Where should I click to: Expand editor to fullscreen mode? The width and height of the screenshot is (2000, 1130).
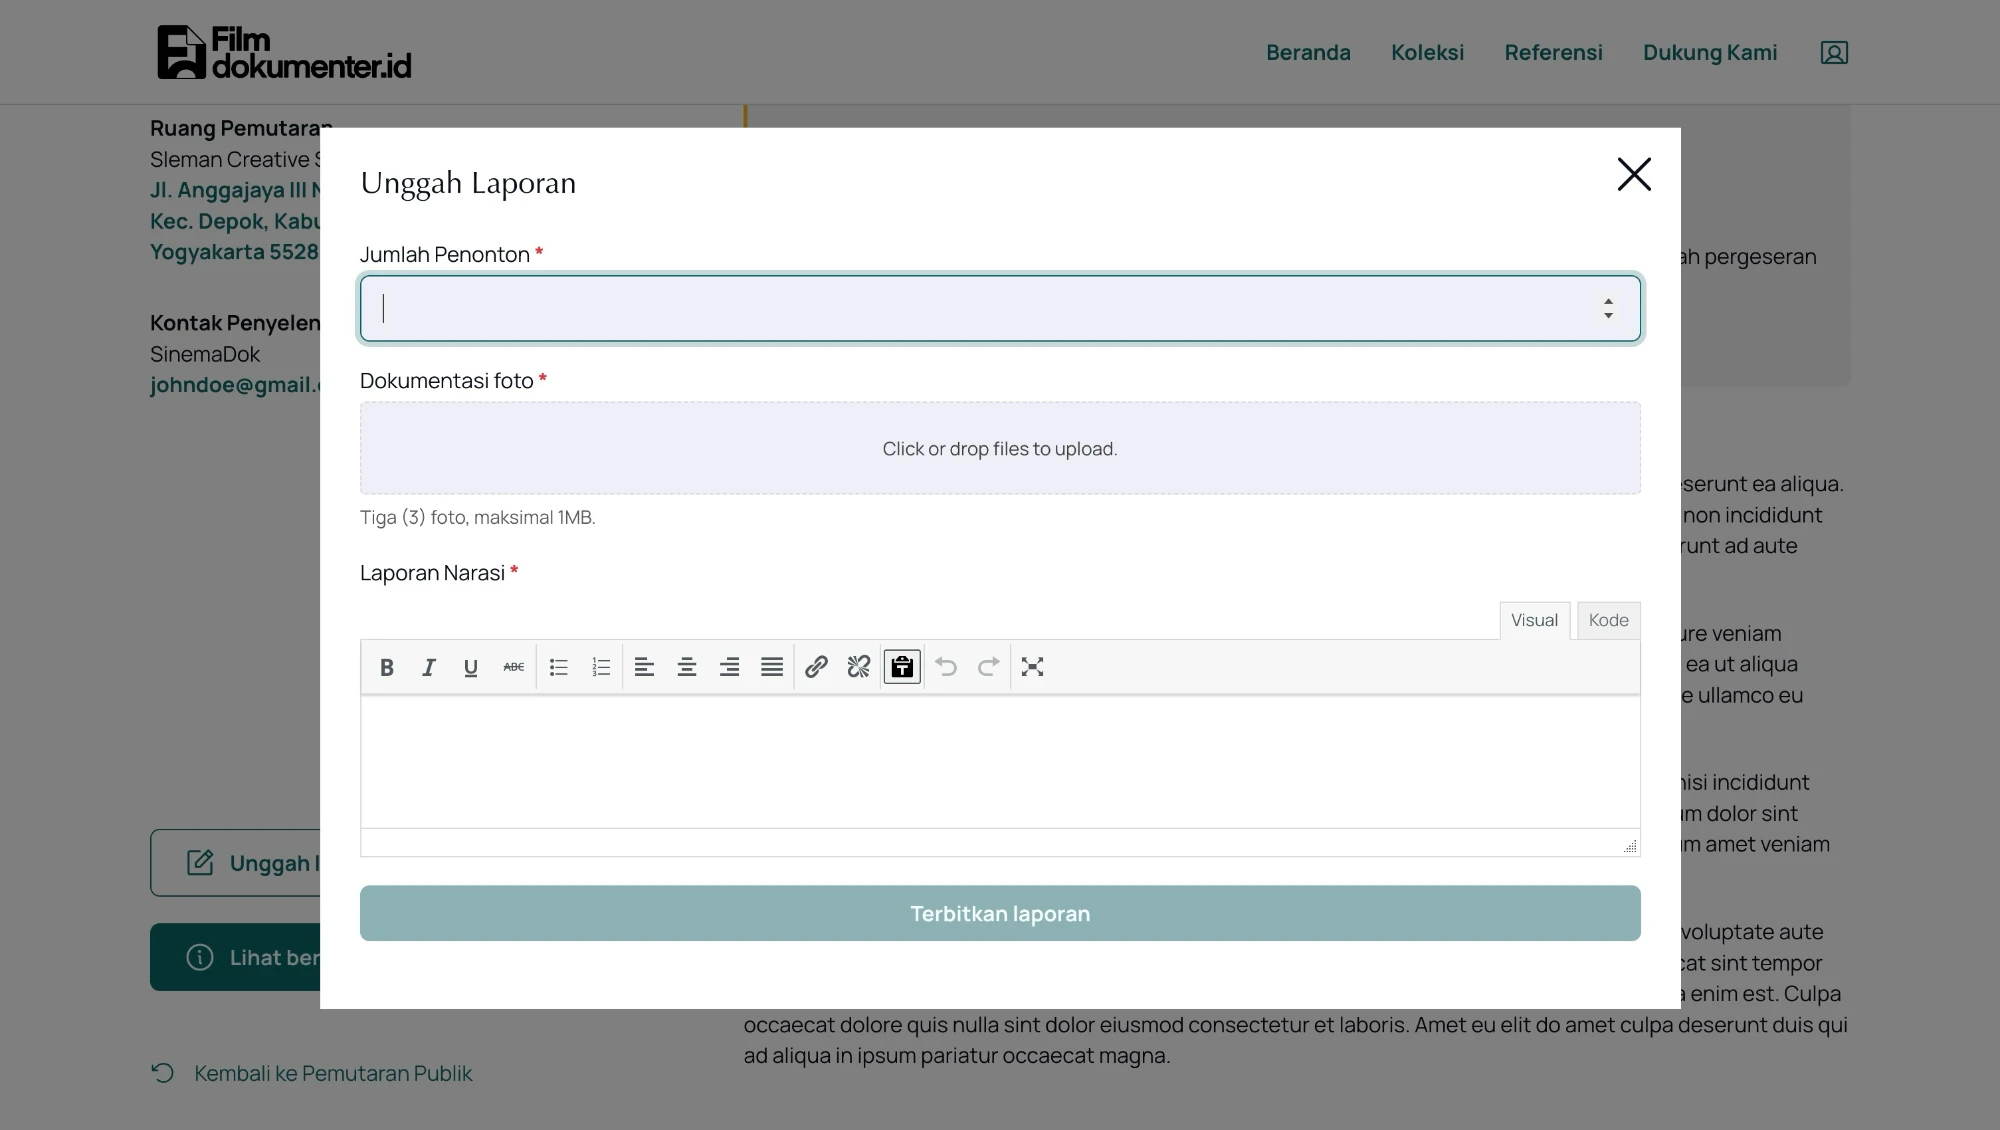coord(1033,667)
